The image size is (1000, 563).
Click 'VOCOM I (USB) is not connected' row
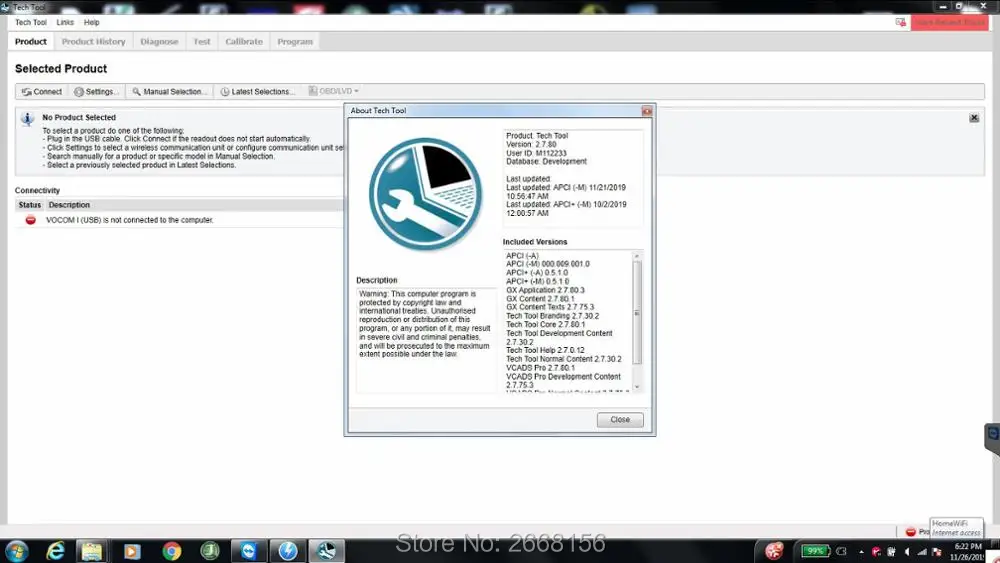tap(179, 220)
